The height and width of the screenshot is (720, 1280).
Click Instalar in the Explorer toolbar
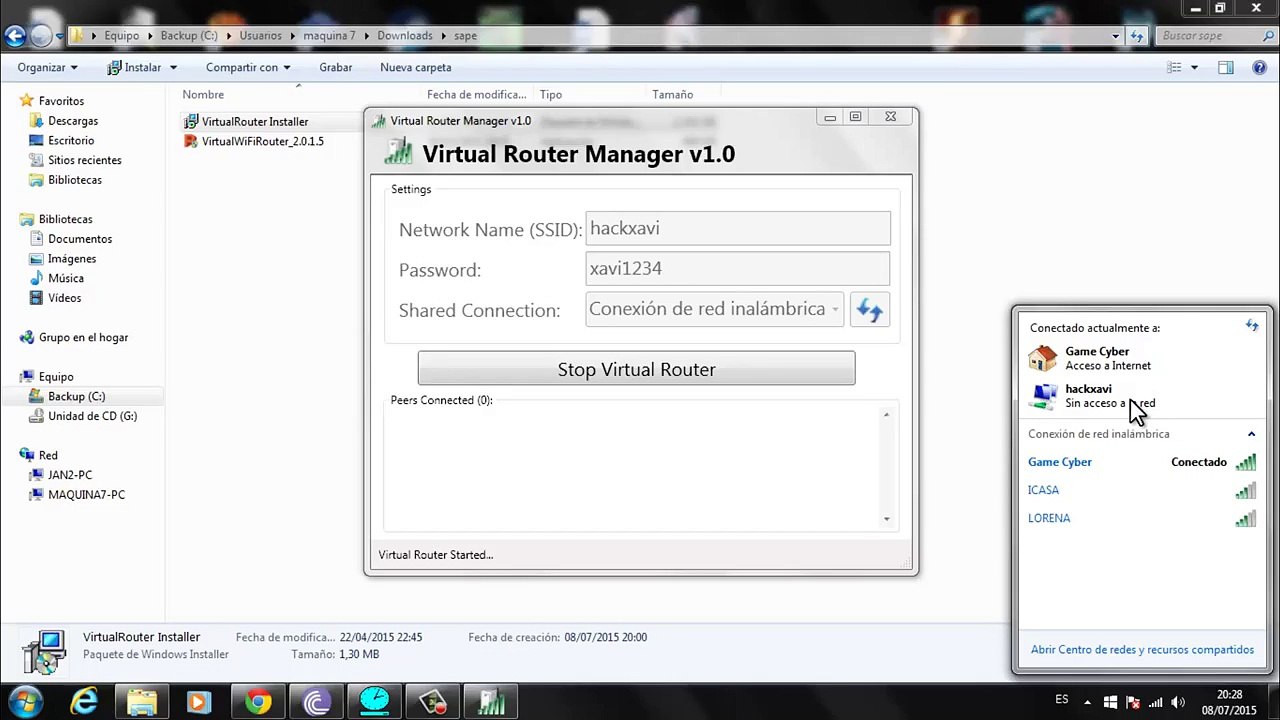click(x=134, y=67)
